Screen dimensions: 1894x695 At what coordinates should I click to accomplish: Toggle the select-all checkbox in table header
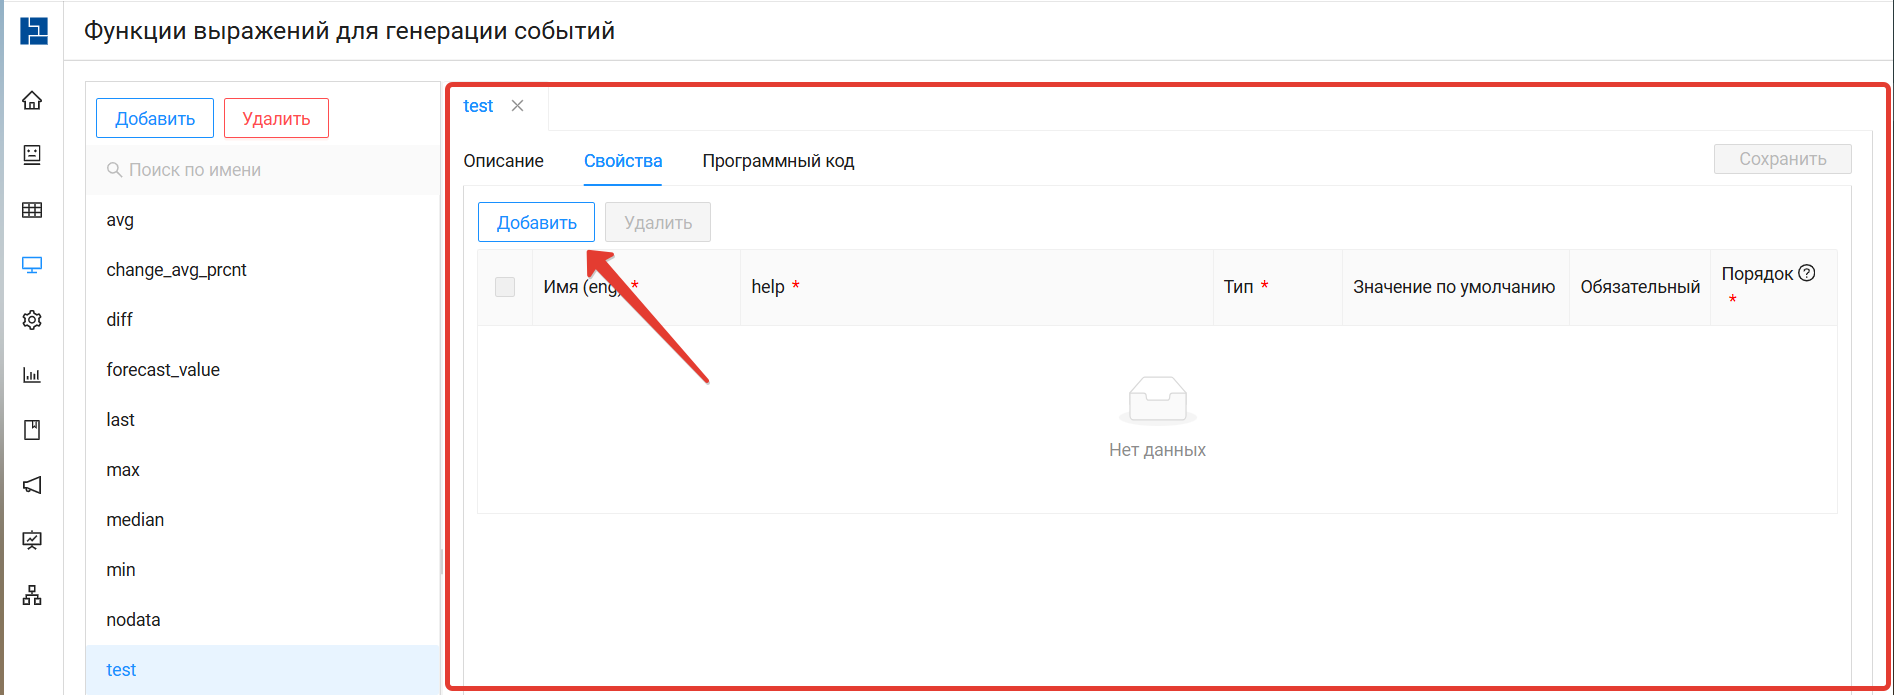[505, 287]
